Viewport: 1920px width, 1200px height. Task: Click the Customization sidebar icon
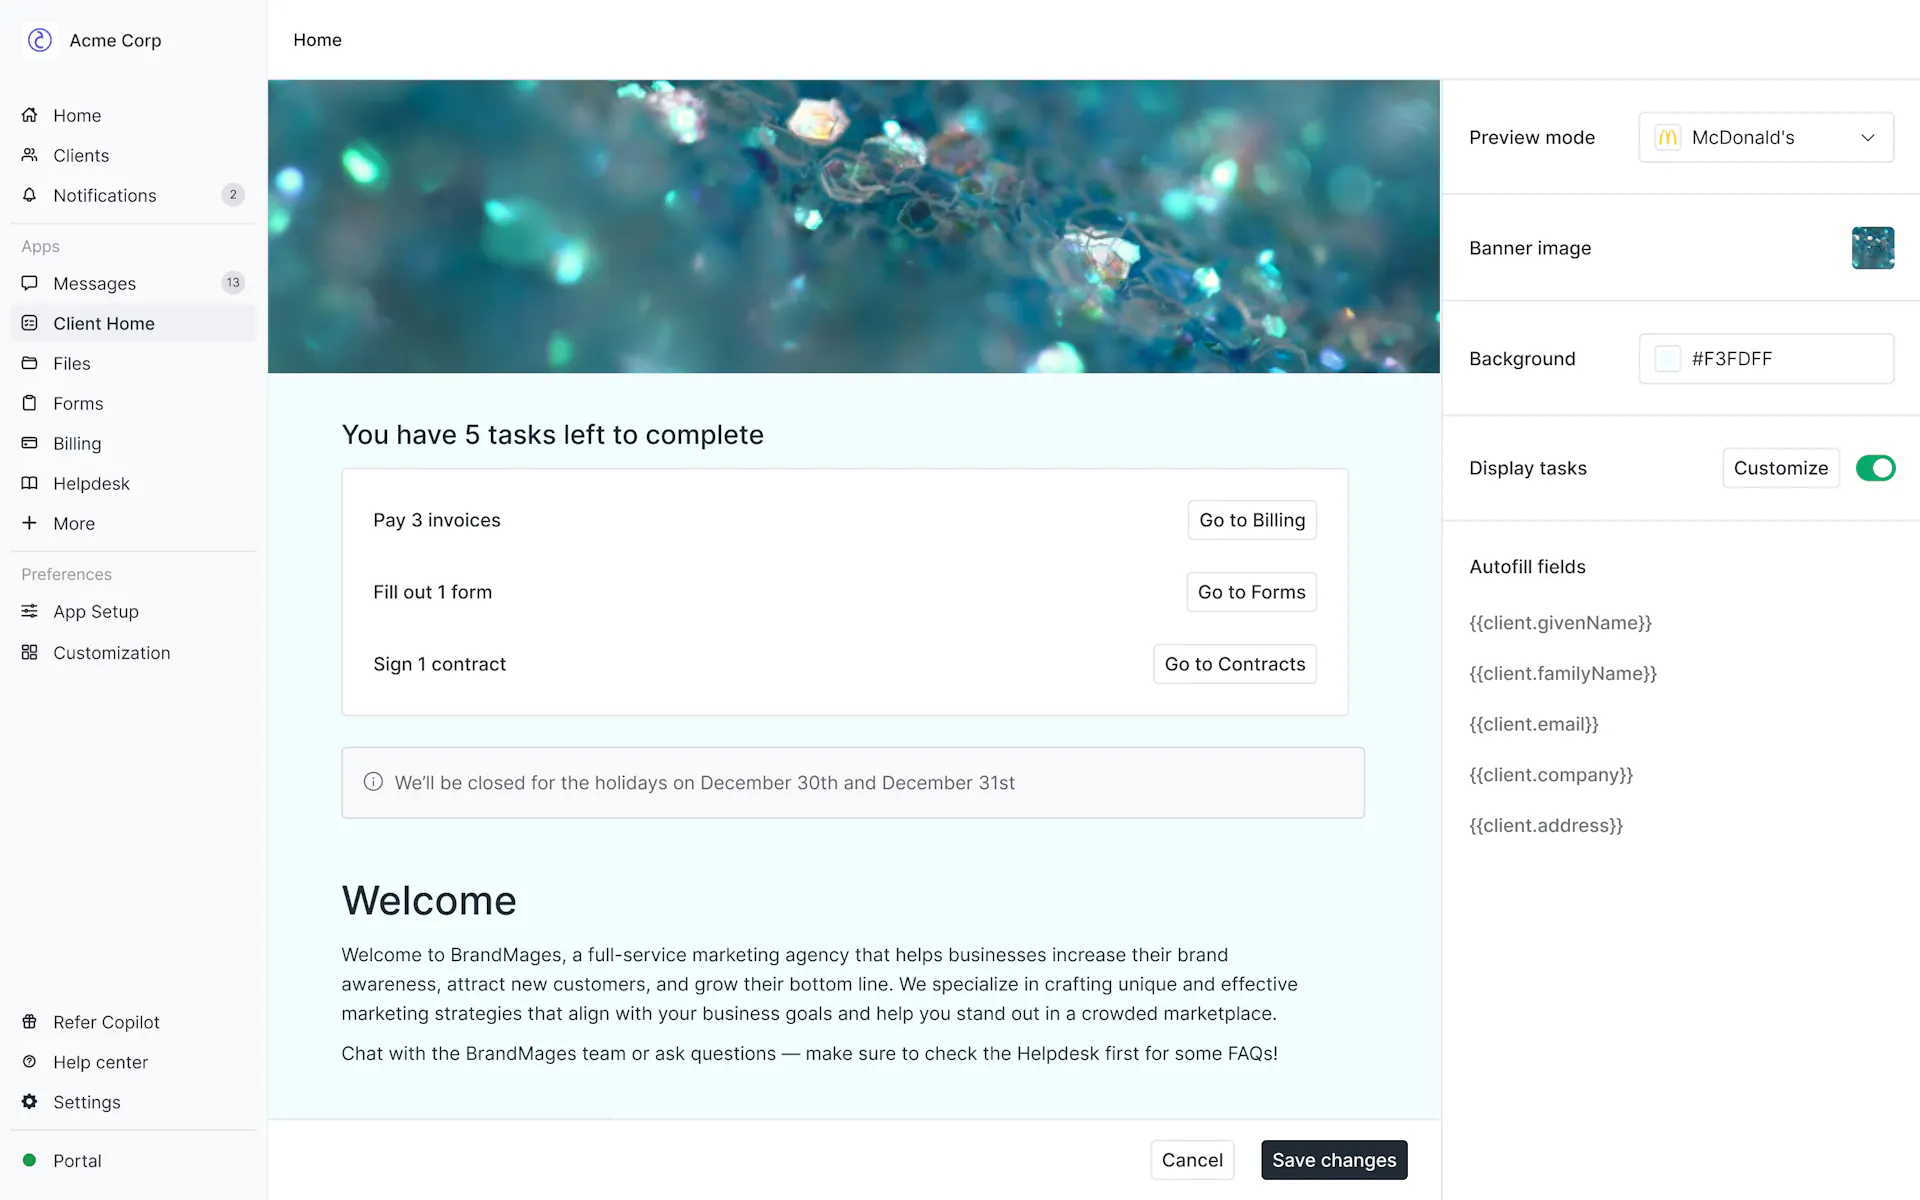click(30, 653)
